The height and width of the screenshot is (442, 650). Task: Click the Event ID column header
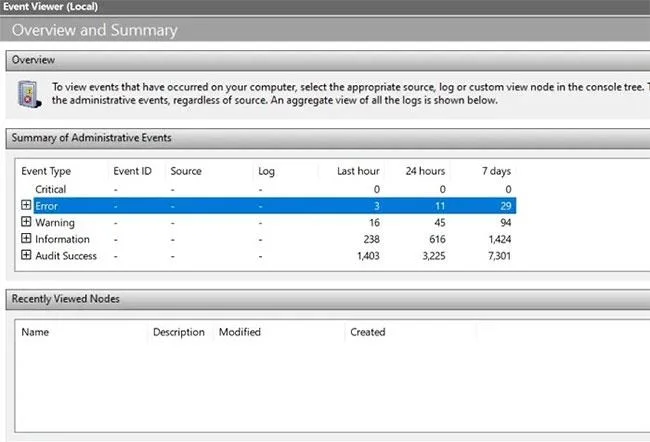click(132, 171)
